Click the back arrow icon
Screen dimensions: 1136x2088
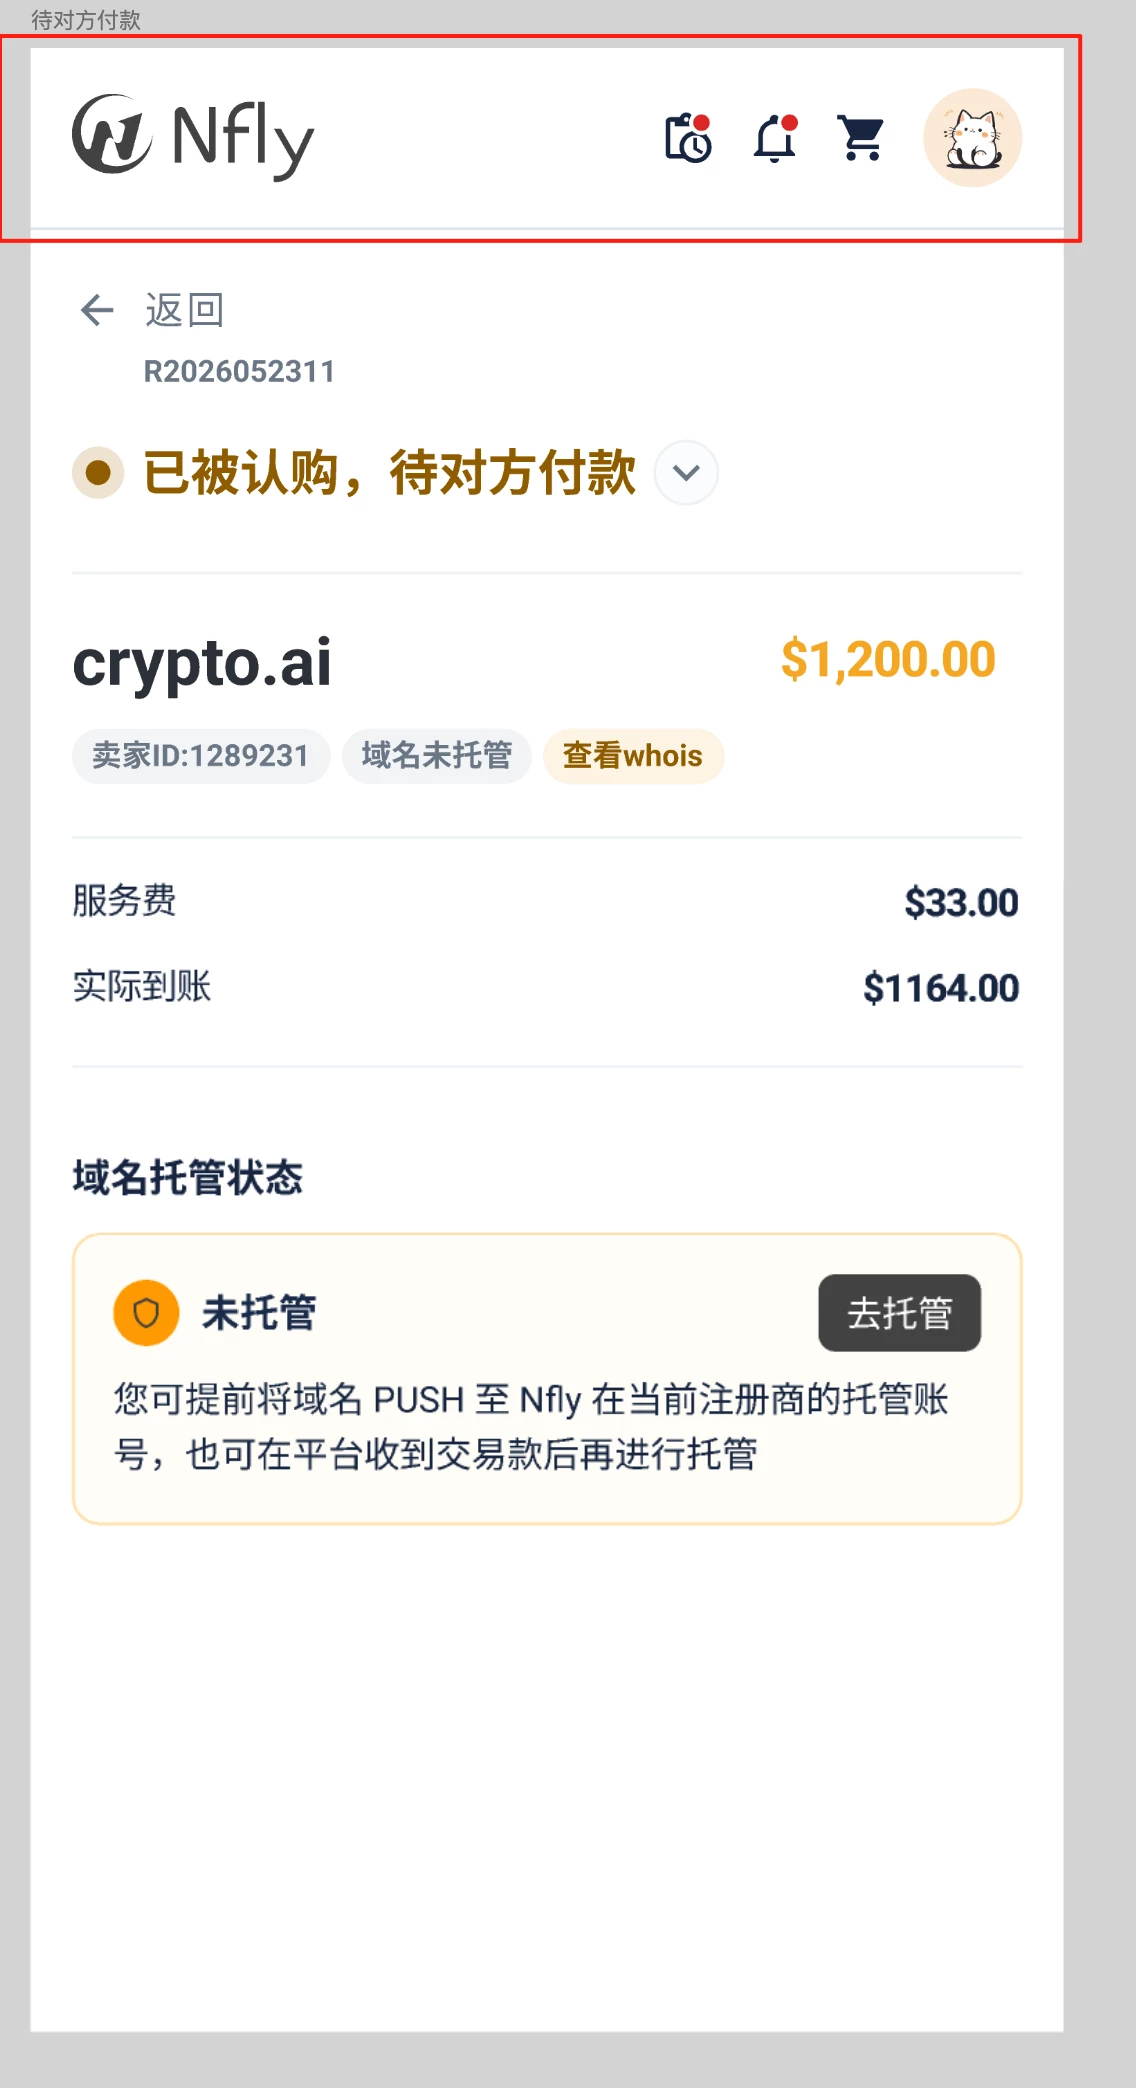[x=97, y=310]
